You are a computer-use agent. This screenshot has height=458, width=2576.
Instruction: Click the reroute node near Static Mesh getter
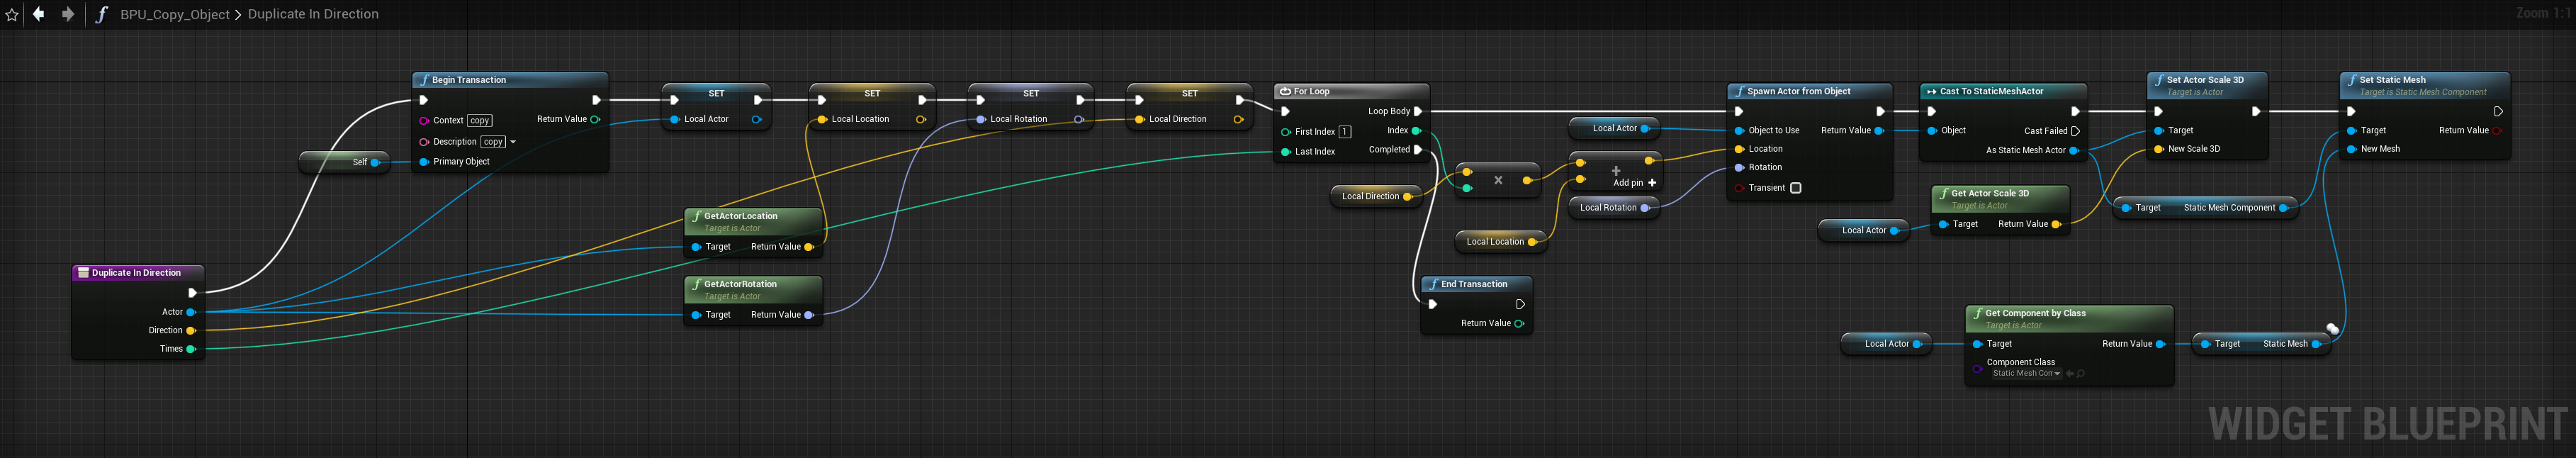pos(2332,329)
